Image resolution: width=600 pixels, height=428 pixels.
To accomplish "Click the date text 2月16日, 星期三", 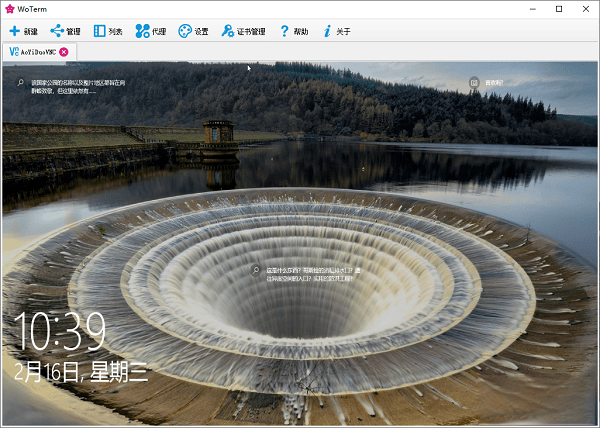I will click(x=81, y=372).
